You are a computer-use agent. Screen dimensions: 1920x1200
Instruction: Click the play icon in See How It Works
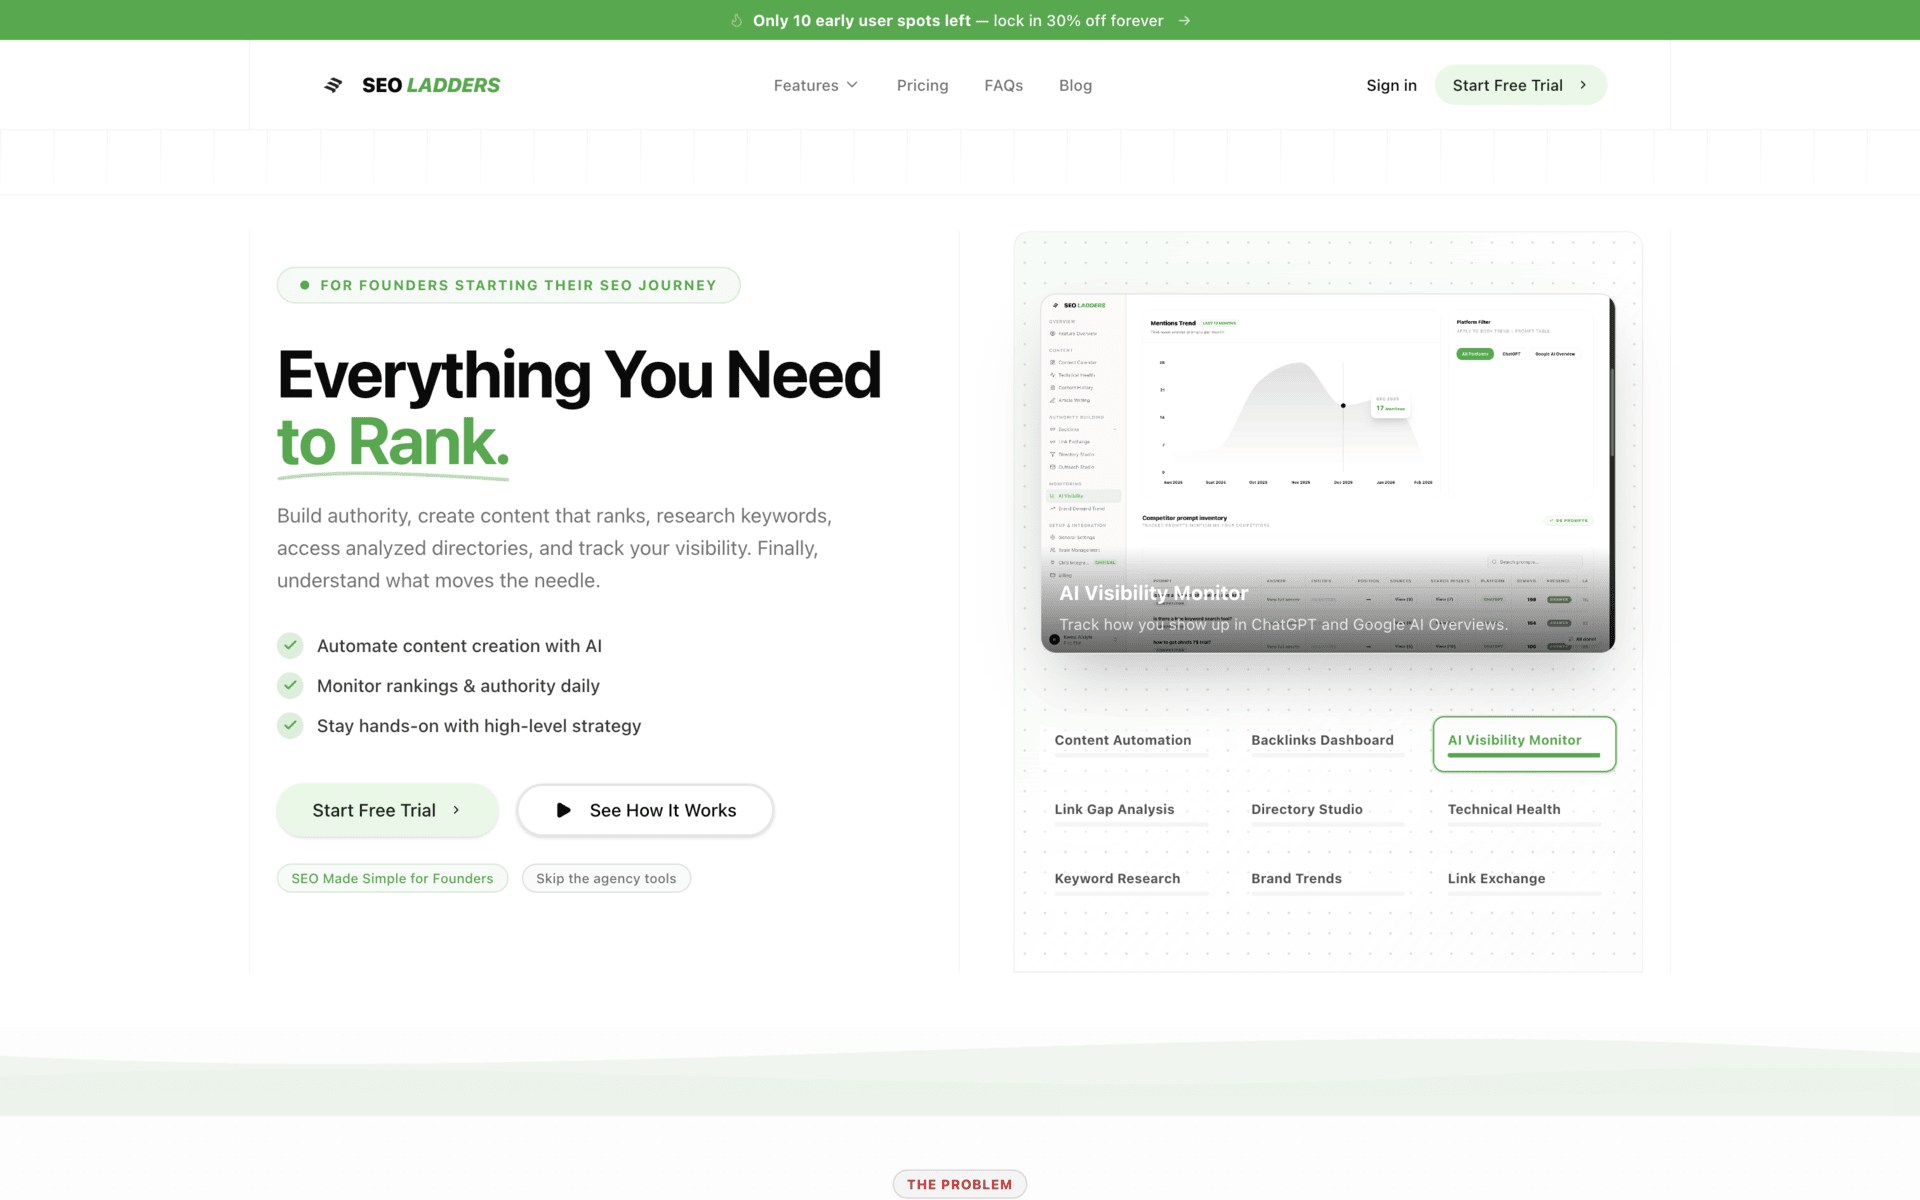pyautogui.click(x=564, y=810)
